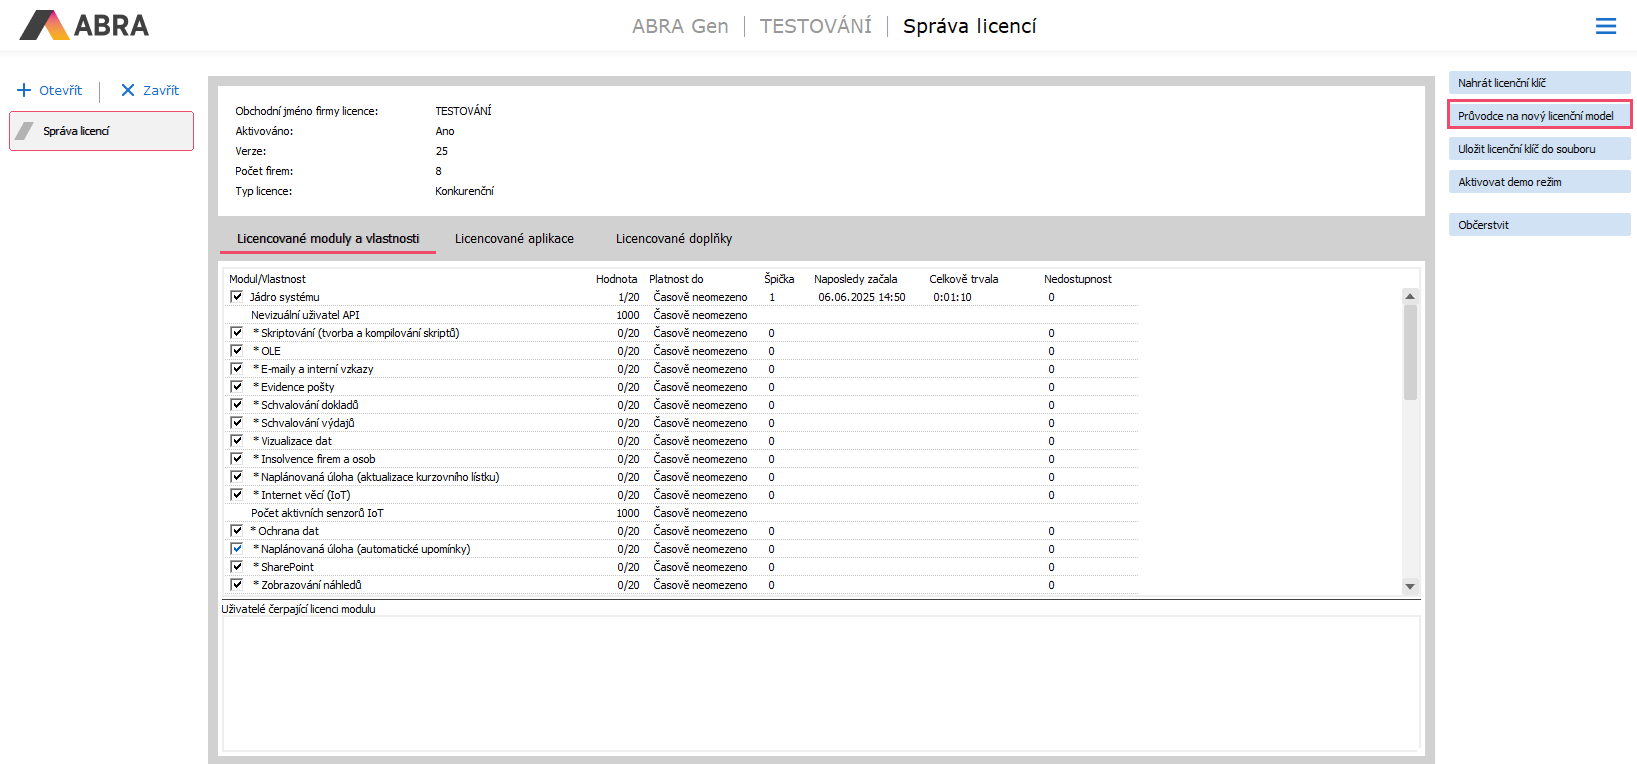Click the Konkurenční license type value
Image resolution: width=1637 pixels, height=764 pixels.
464,191
